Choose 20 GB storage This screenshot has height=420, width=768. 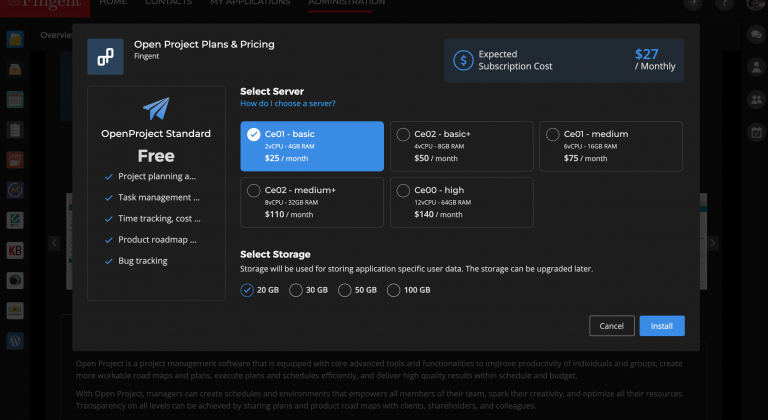click(x=260, y=290)
